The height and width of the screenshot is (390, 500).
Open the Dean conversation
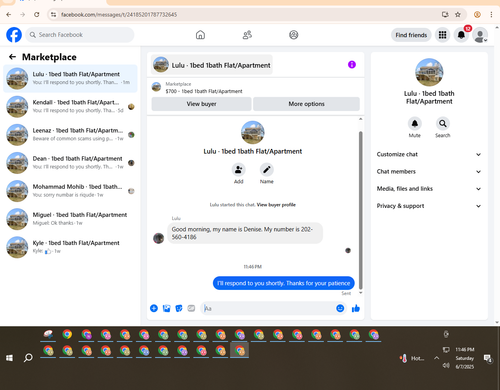70,163
